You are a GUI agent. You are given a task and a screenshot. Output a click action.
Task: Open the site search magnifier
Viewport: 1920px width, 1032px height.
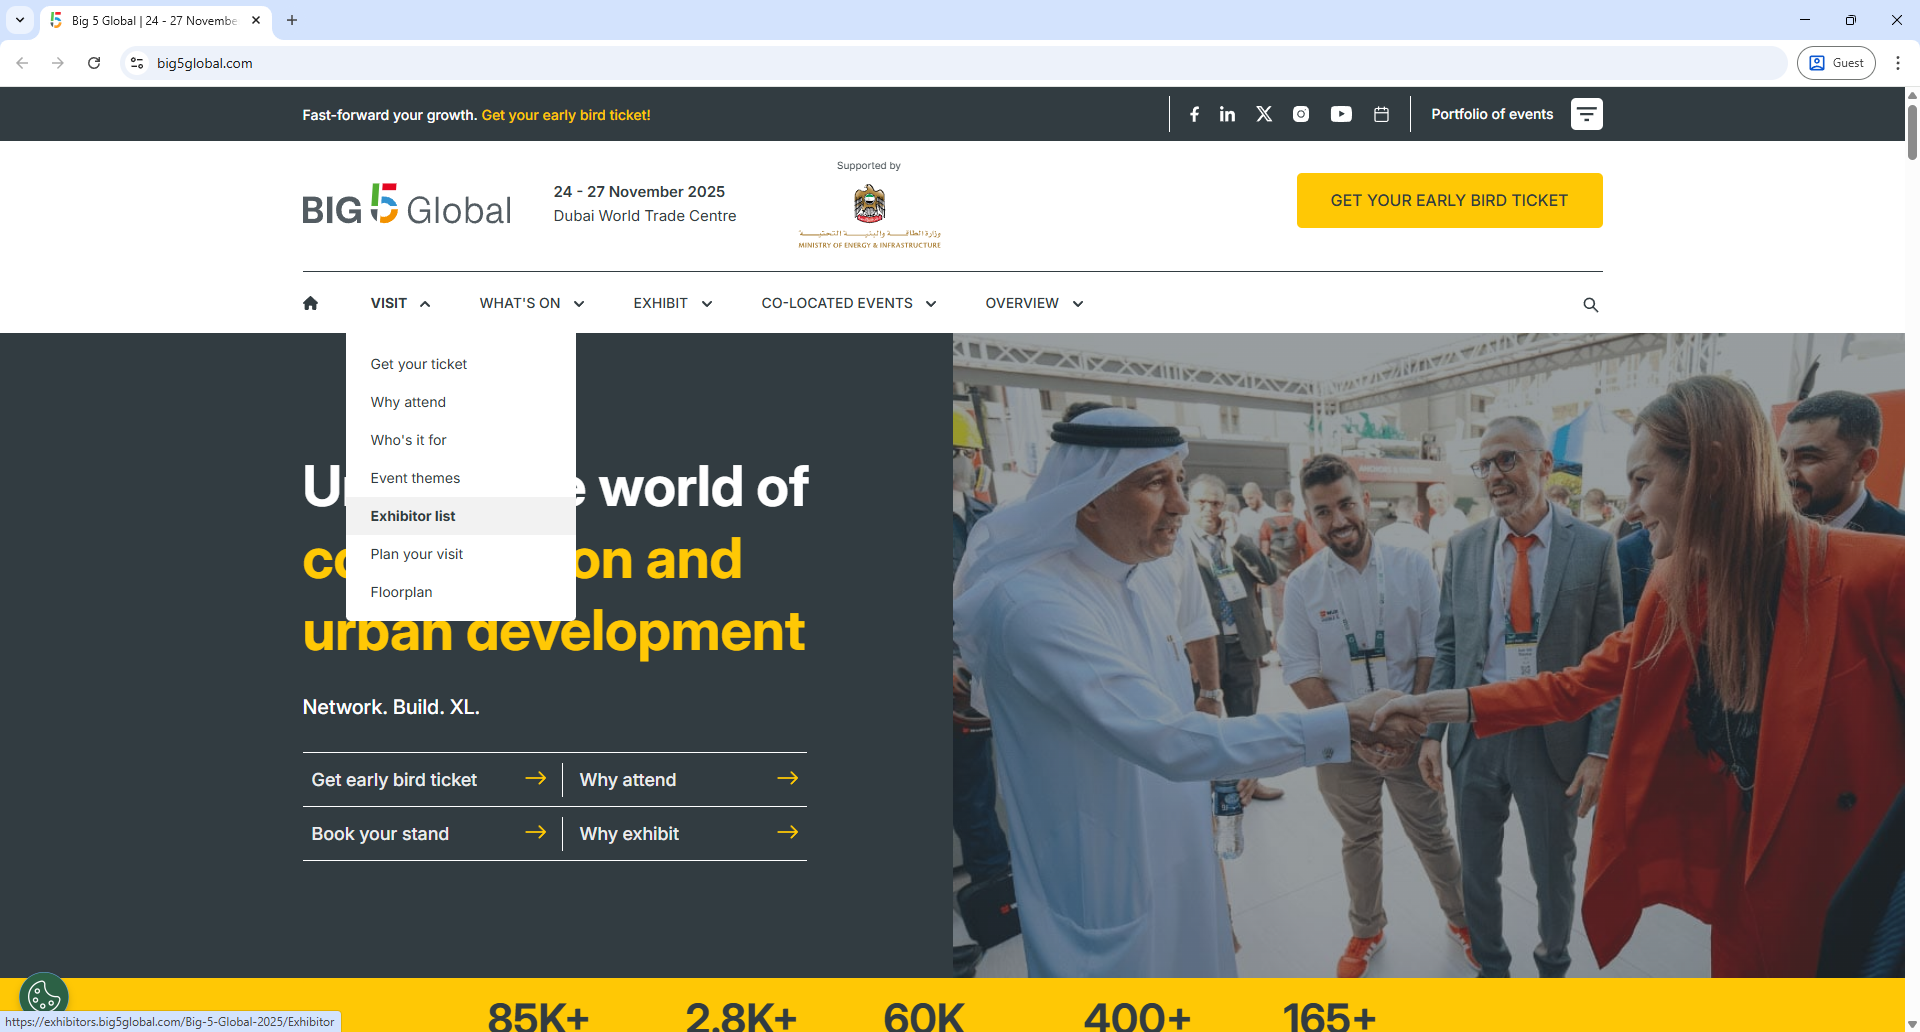coord(1591,304)
